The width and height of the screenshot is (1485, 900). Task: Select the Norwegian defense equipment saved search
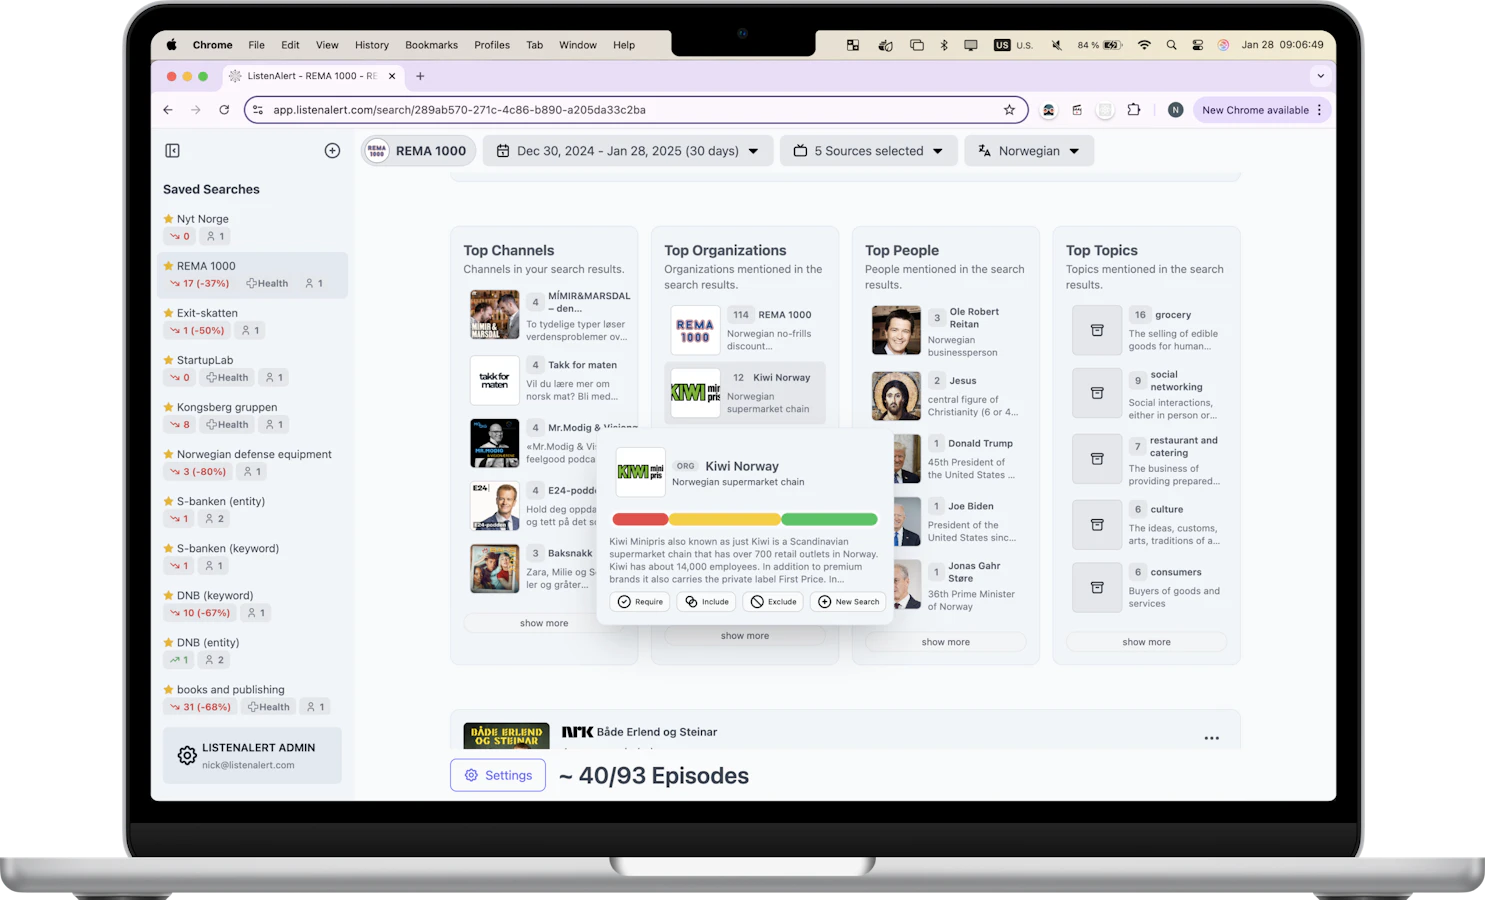click(x=253, y=463)
